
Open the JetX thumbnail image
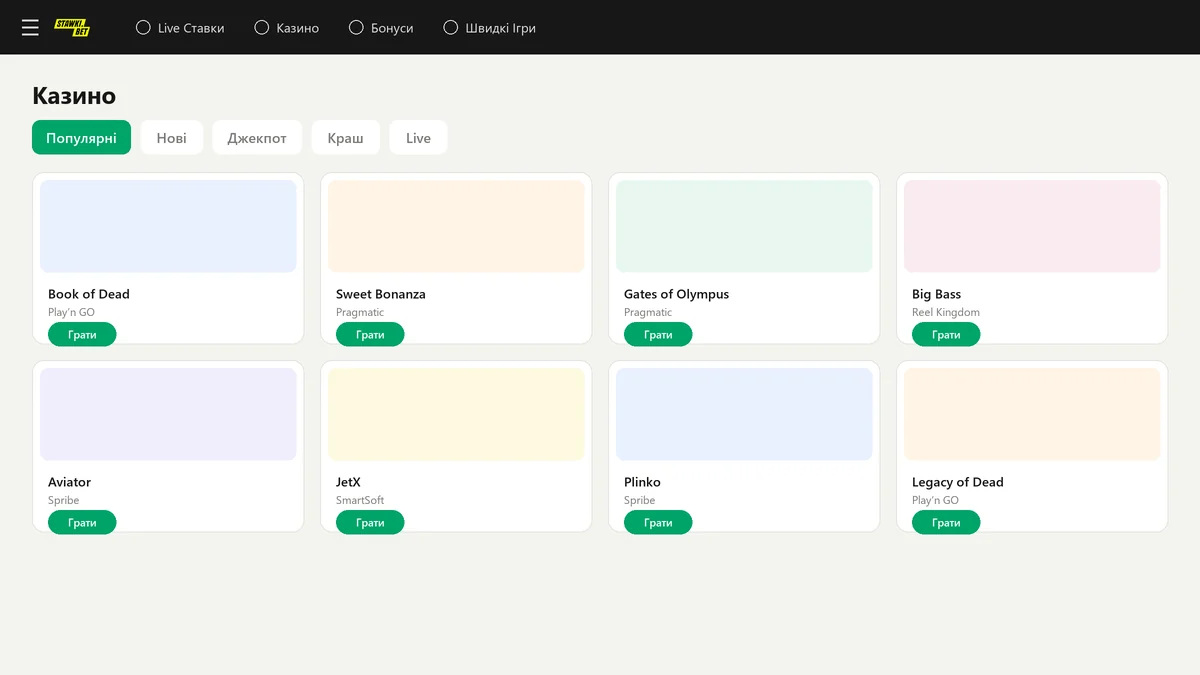point(456,414)
